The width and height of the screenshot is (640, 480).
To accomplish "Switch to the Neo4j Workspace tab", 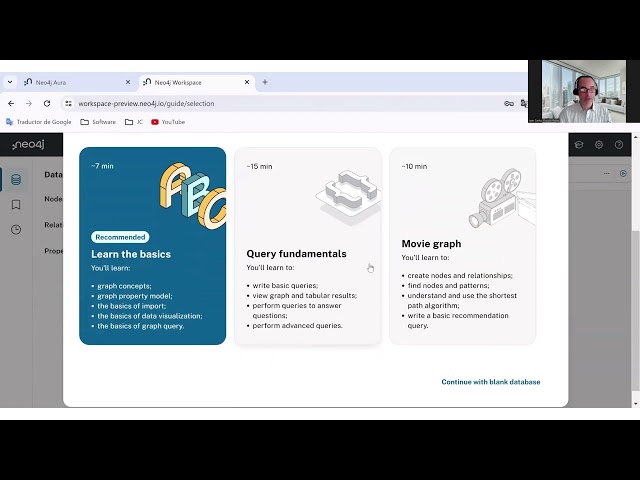I will point(197,82).
